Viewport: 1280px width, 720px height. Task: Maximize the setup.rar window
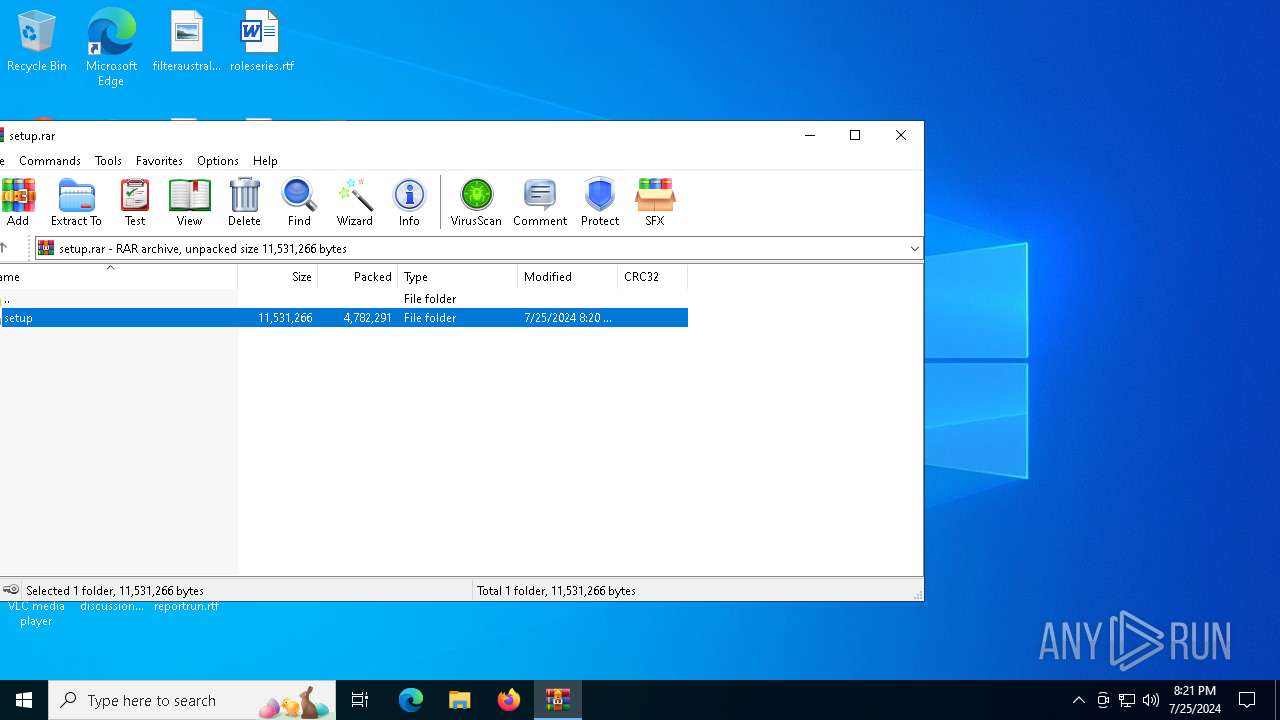[x=855, y=136]
